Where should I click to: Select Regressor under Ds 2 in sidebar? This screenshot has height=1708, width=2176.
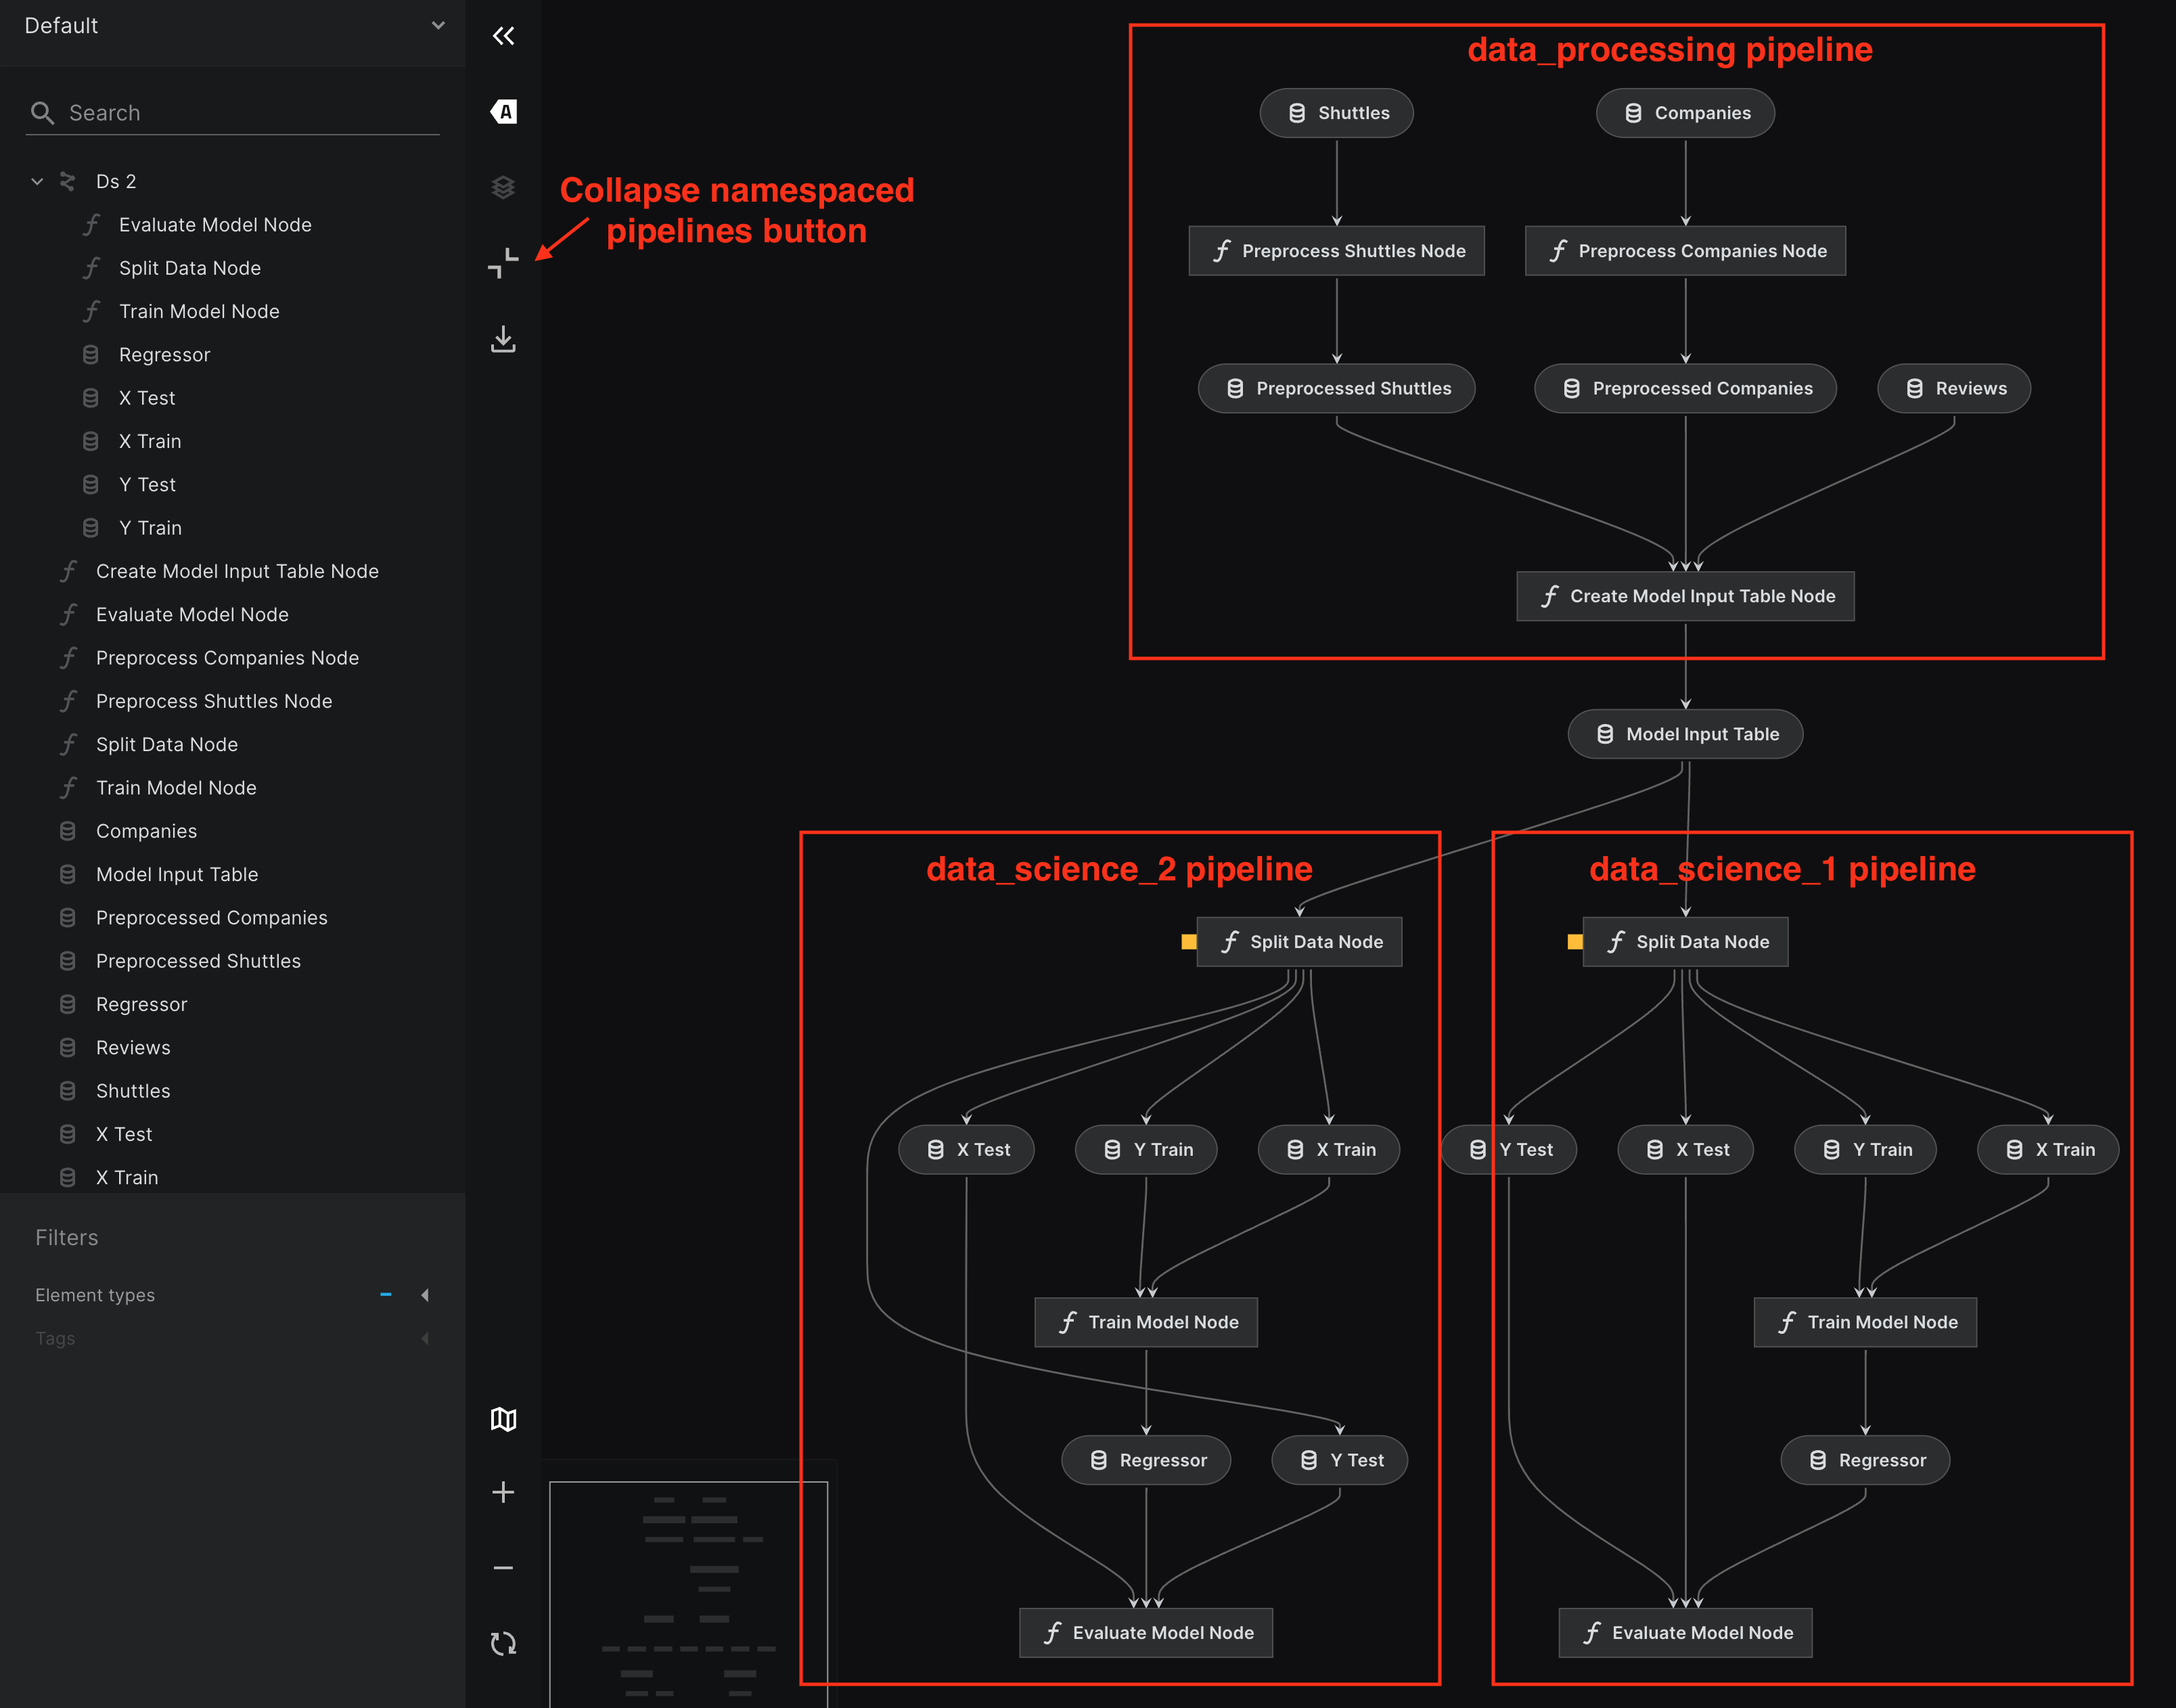tap(164, 355)
